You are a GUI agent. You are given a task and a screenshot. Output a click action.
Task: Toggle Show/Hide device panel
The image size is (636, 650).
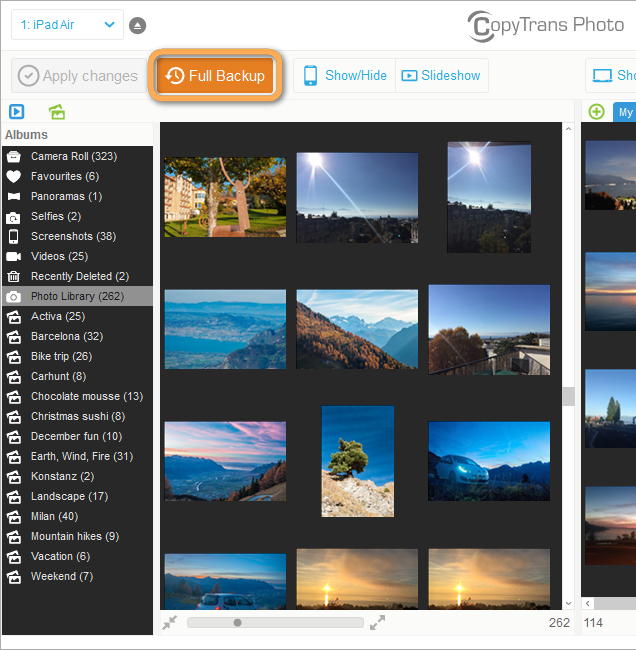[344, 76]
